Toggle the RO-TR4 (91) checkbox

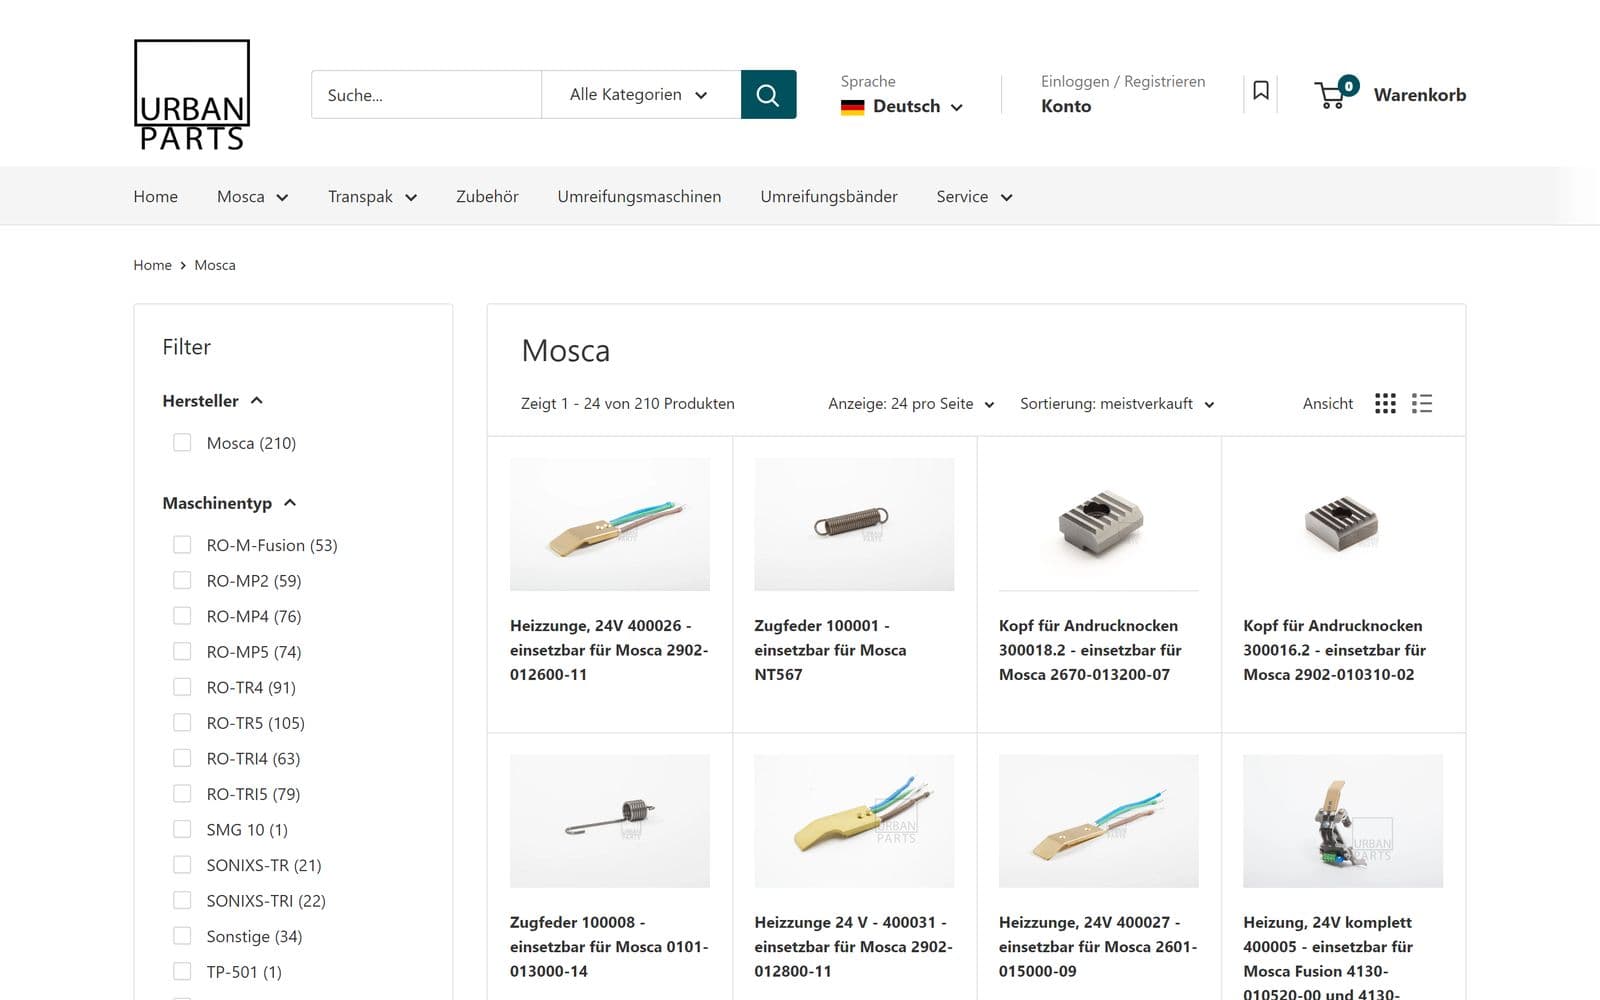click(182, 687)
